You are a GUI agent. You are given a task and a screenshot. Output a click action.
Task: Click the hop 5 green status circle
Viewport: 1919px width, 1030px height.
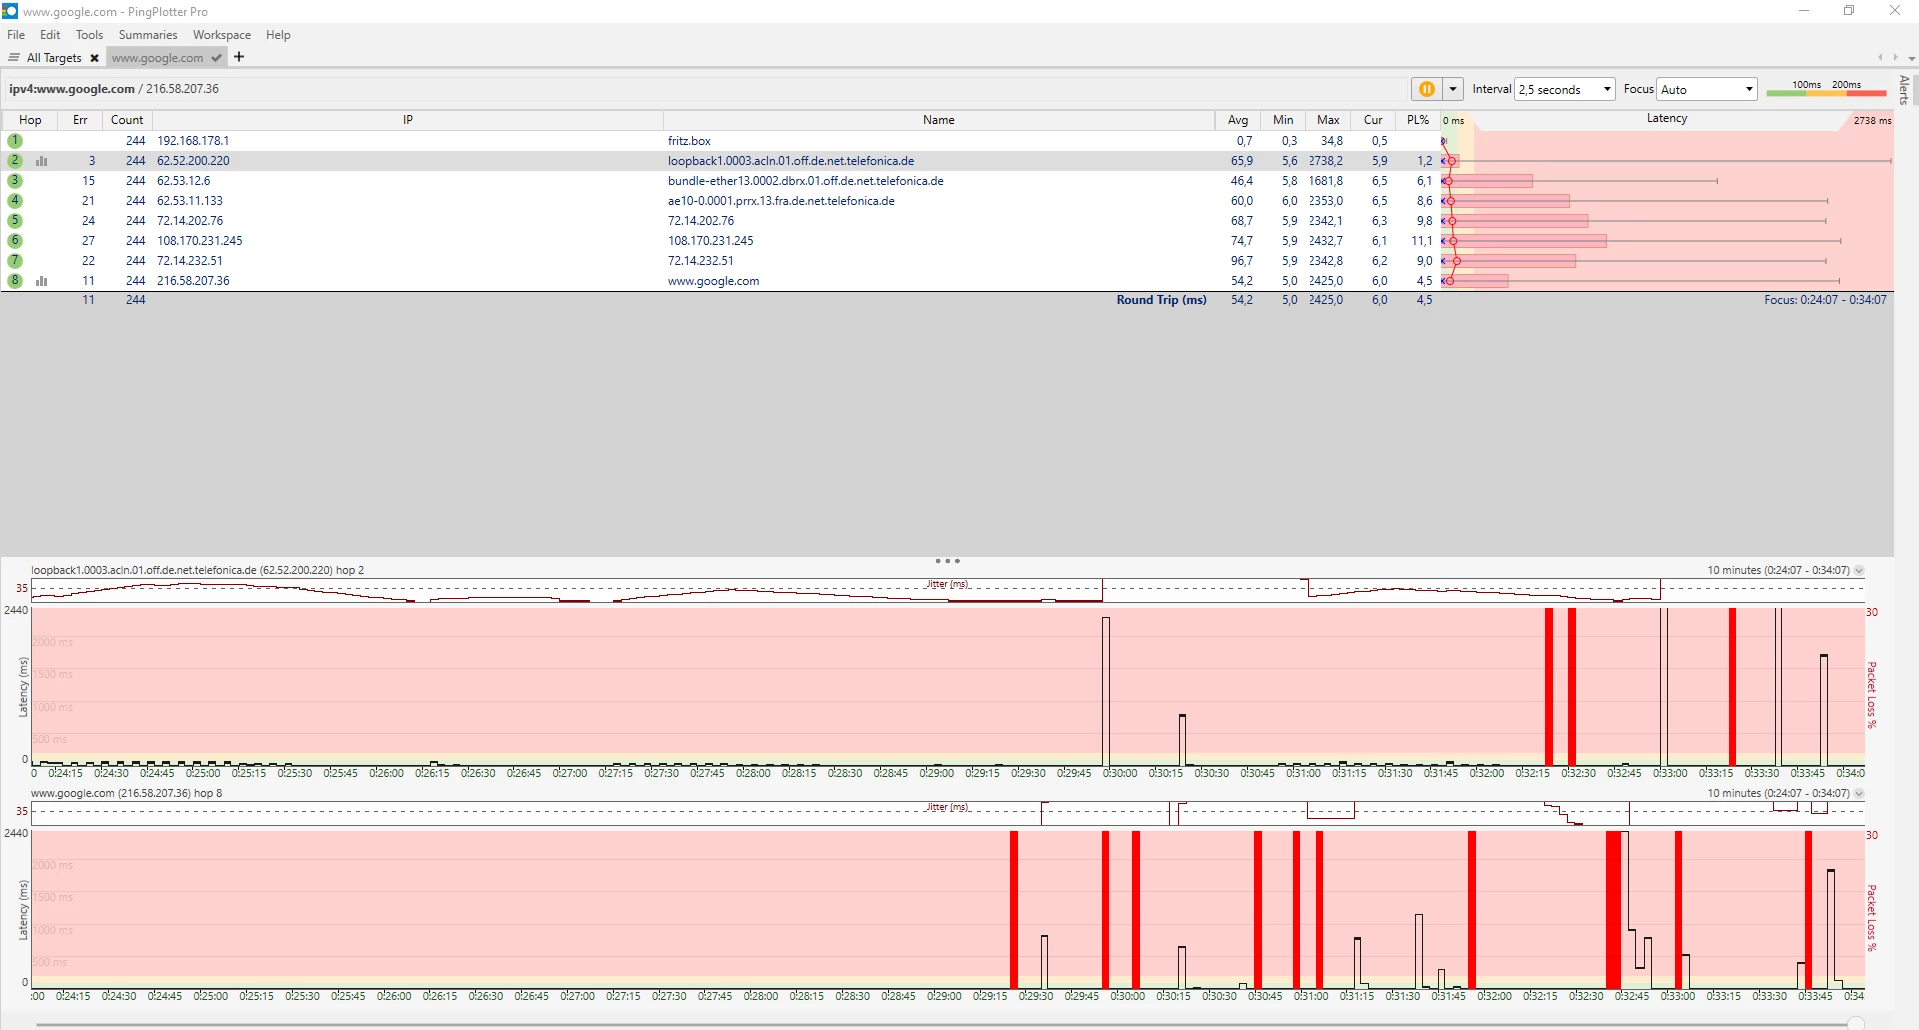pos(15,221)
